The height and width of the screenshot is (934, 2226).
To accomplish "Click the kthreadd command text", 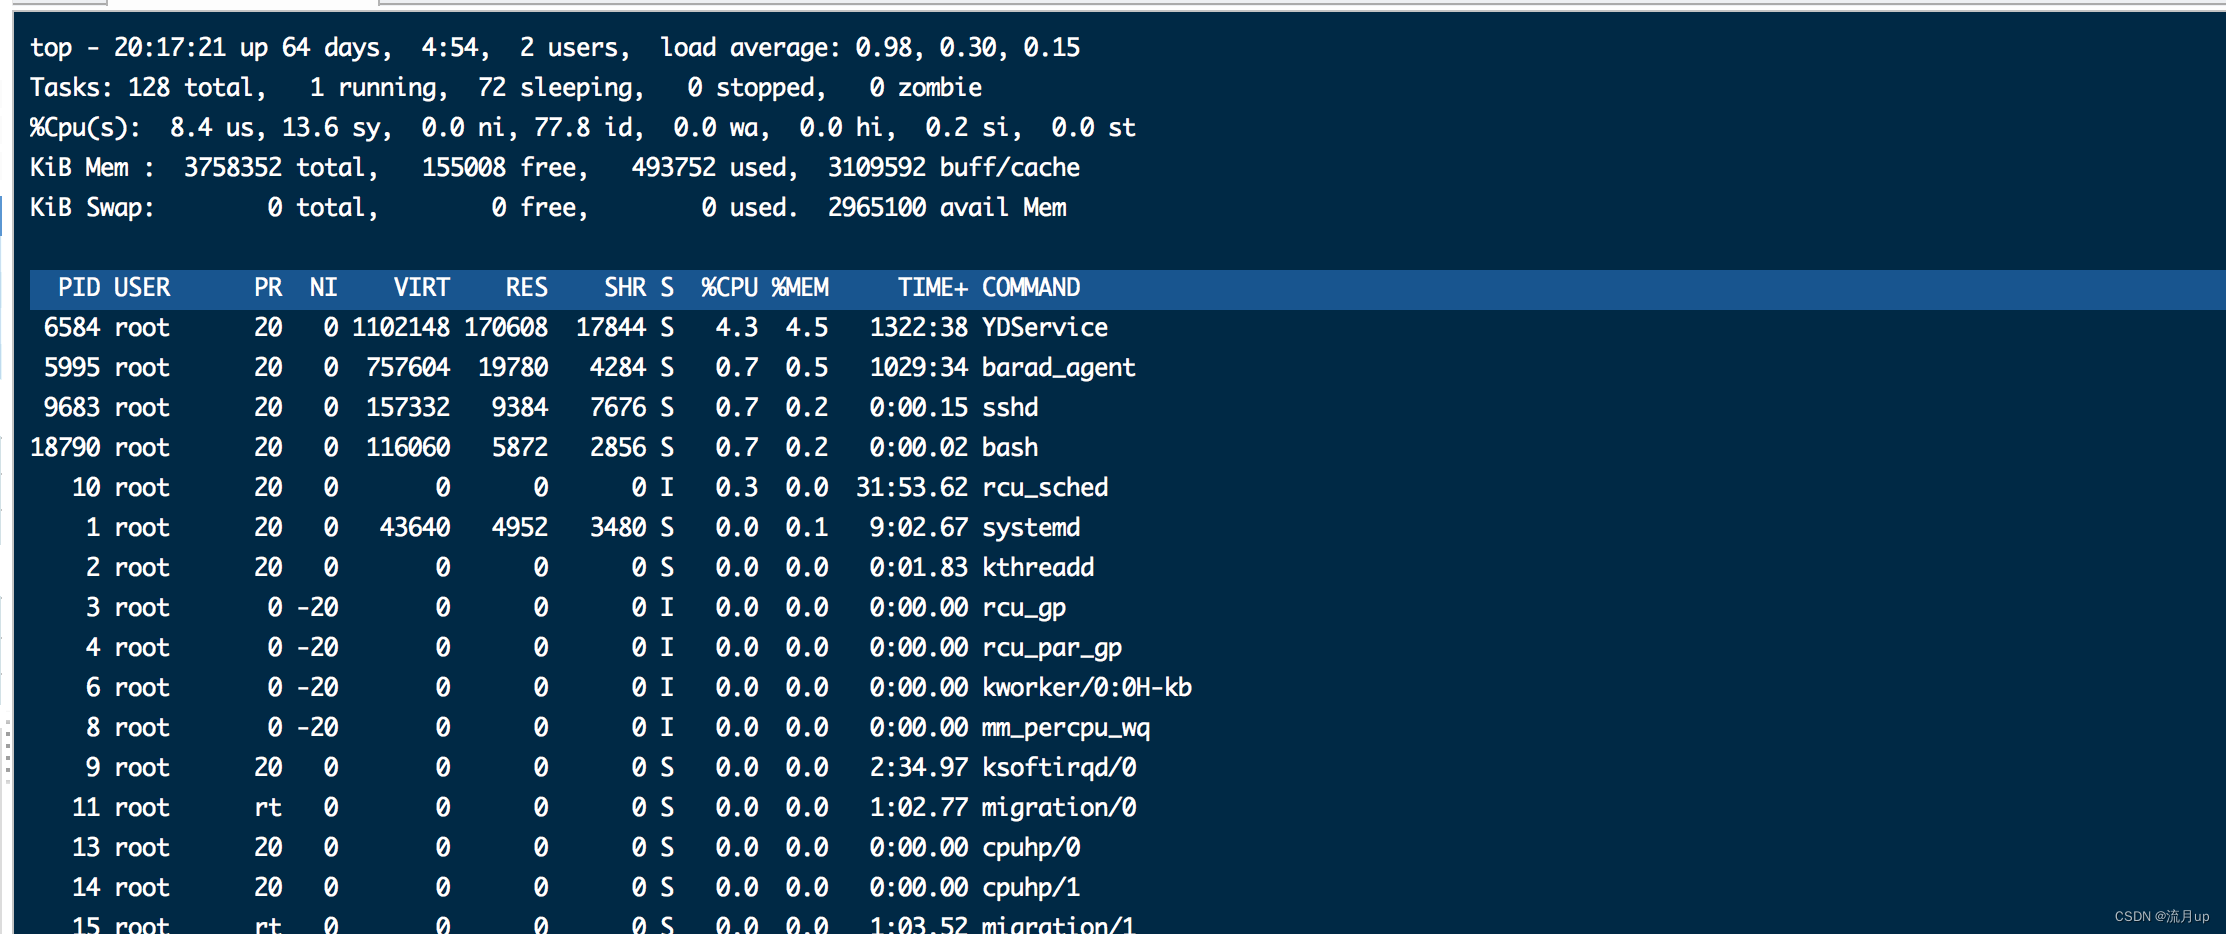I will (1038, 568).
